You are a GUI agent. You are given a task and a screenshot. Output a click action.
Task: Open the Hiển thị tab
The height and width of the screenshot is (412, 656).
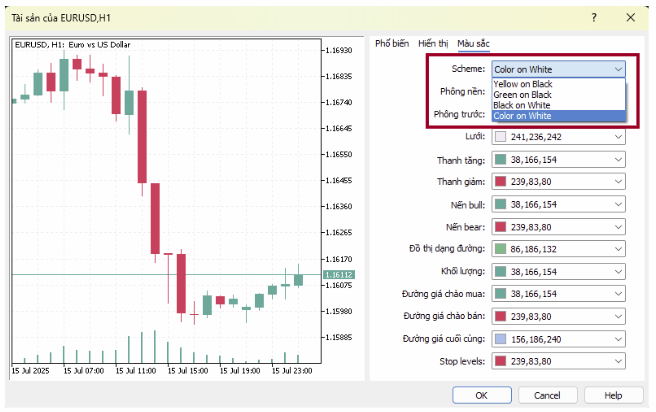pyautogui.click(x=433, y=44)
